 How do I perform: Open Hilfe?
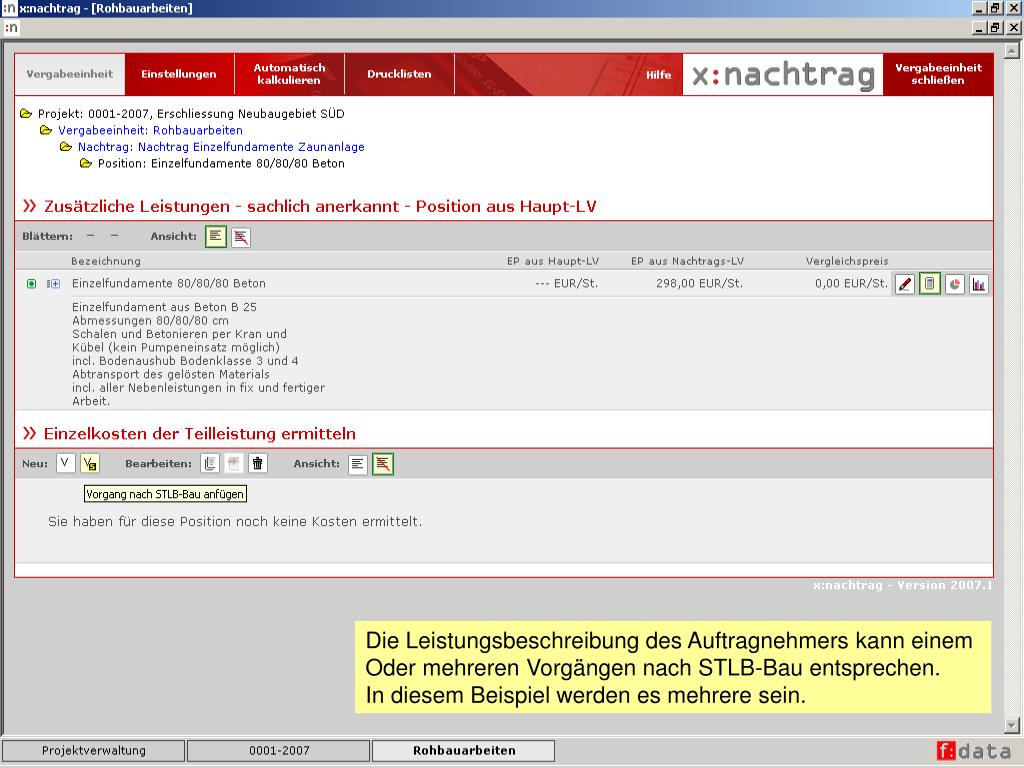658,75
